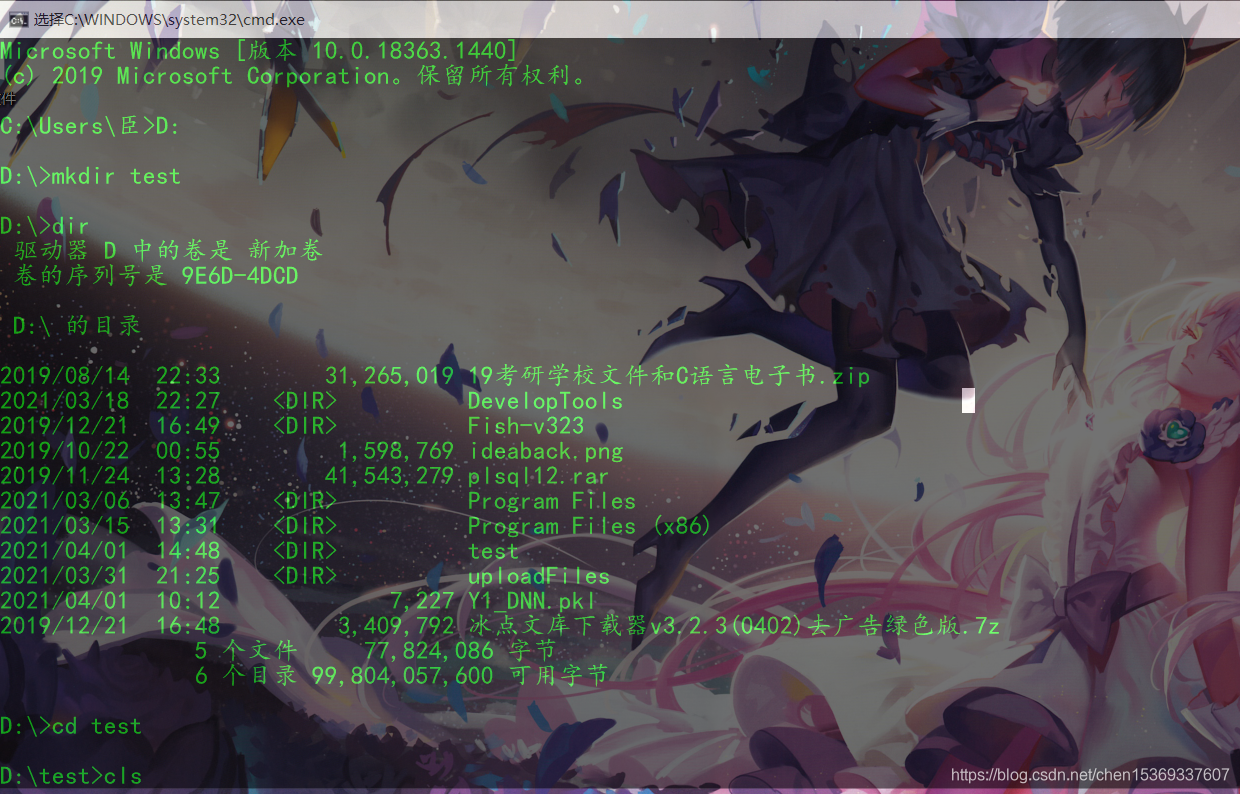
Task: Click the 'test' directory entry in listing
Action: (x=493, y=551)
